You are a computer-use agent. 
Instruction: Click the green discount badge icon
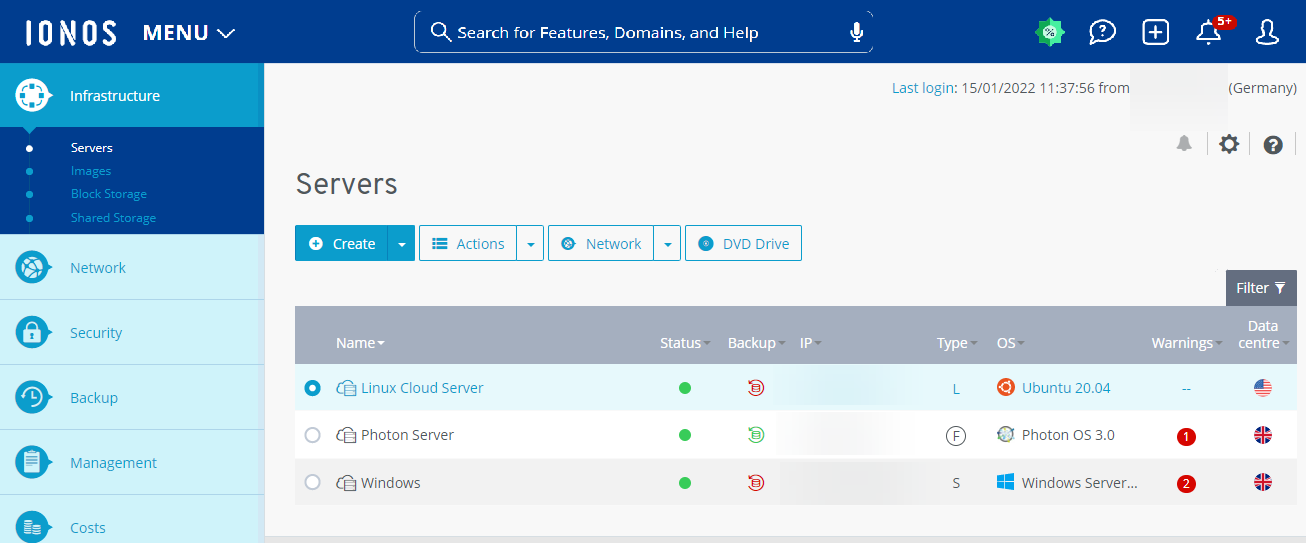click(x=1049, y=32)
